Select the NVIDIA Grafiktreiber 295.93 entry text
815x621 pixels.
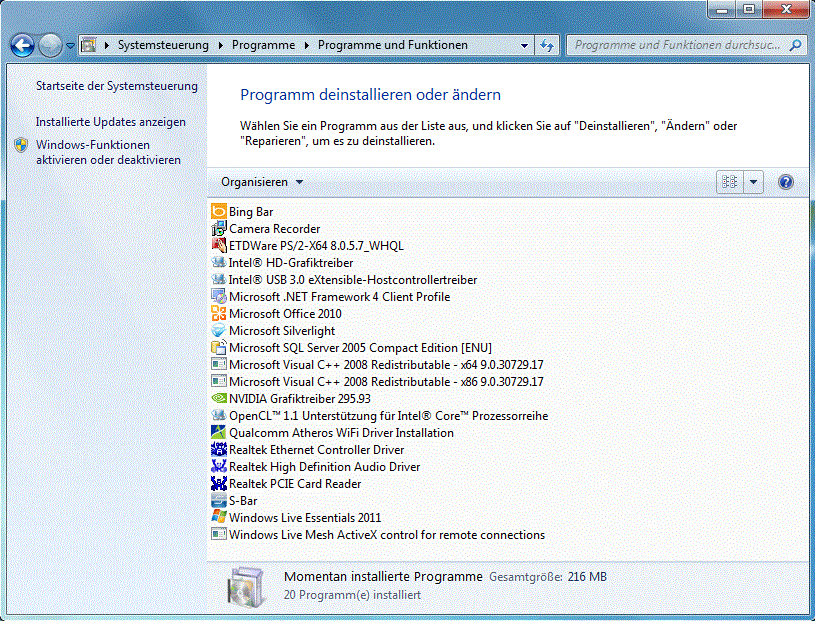point(300,399)
